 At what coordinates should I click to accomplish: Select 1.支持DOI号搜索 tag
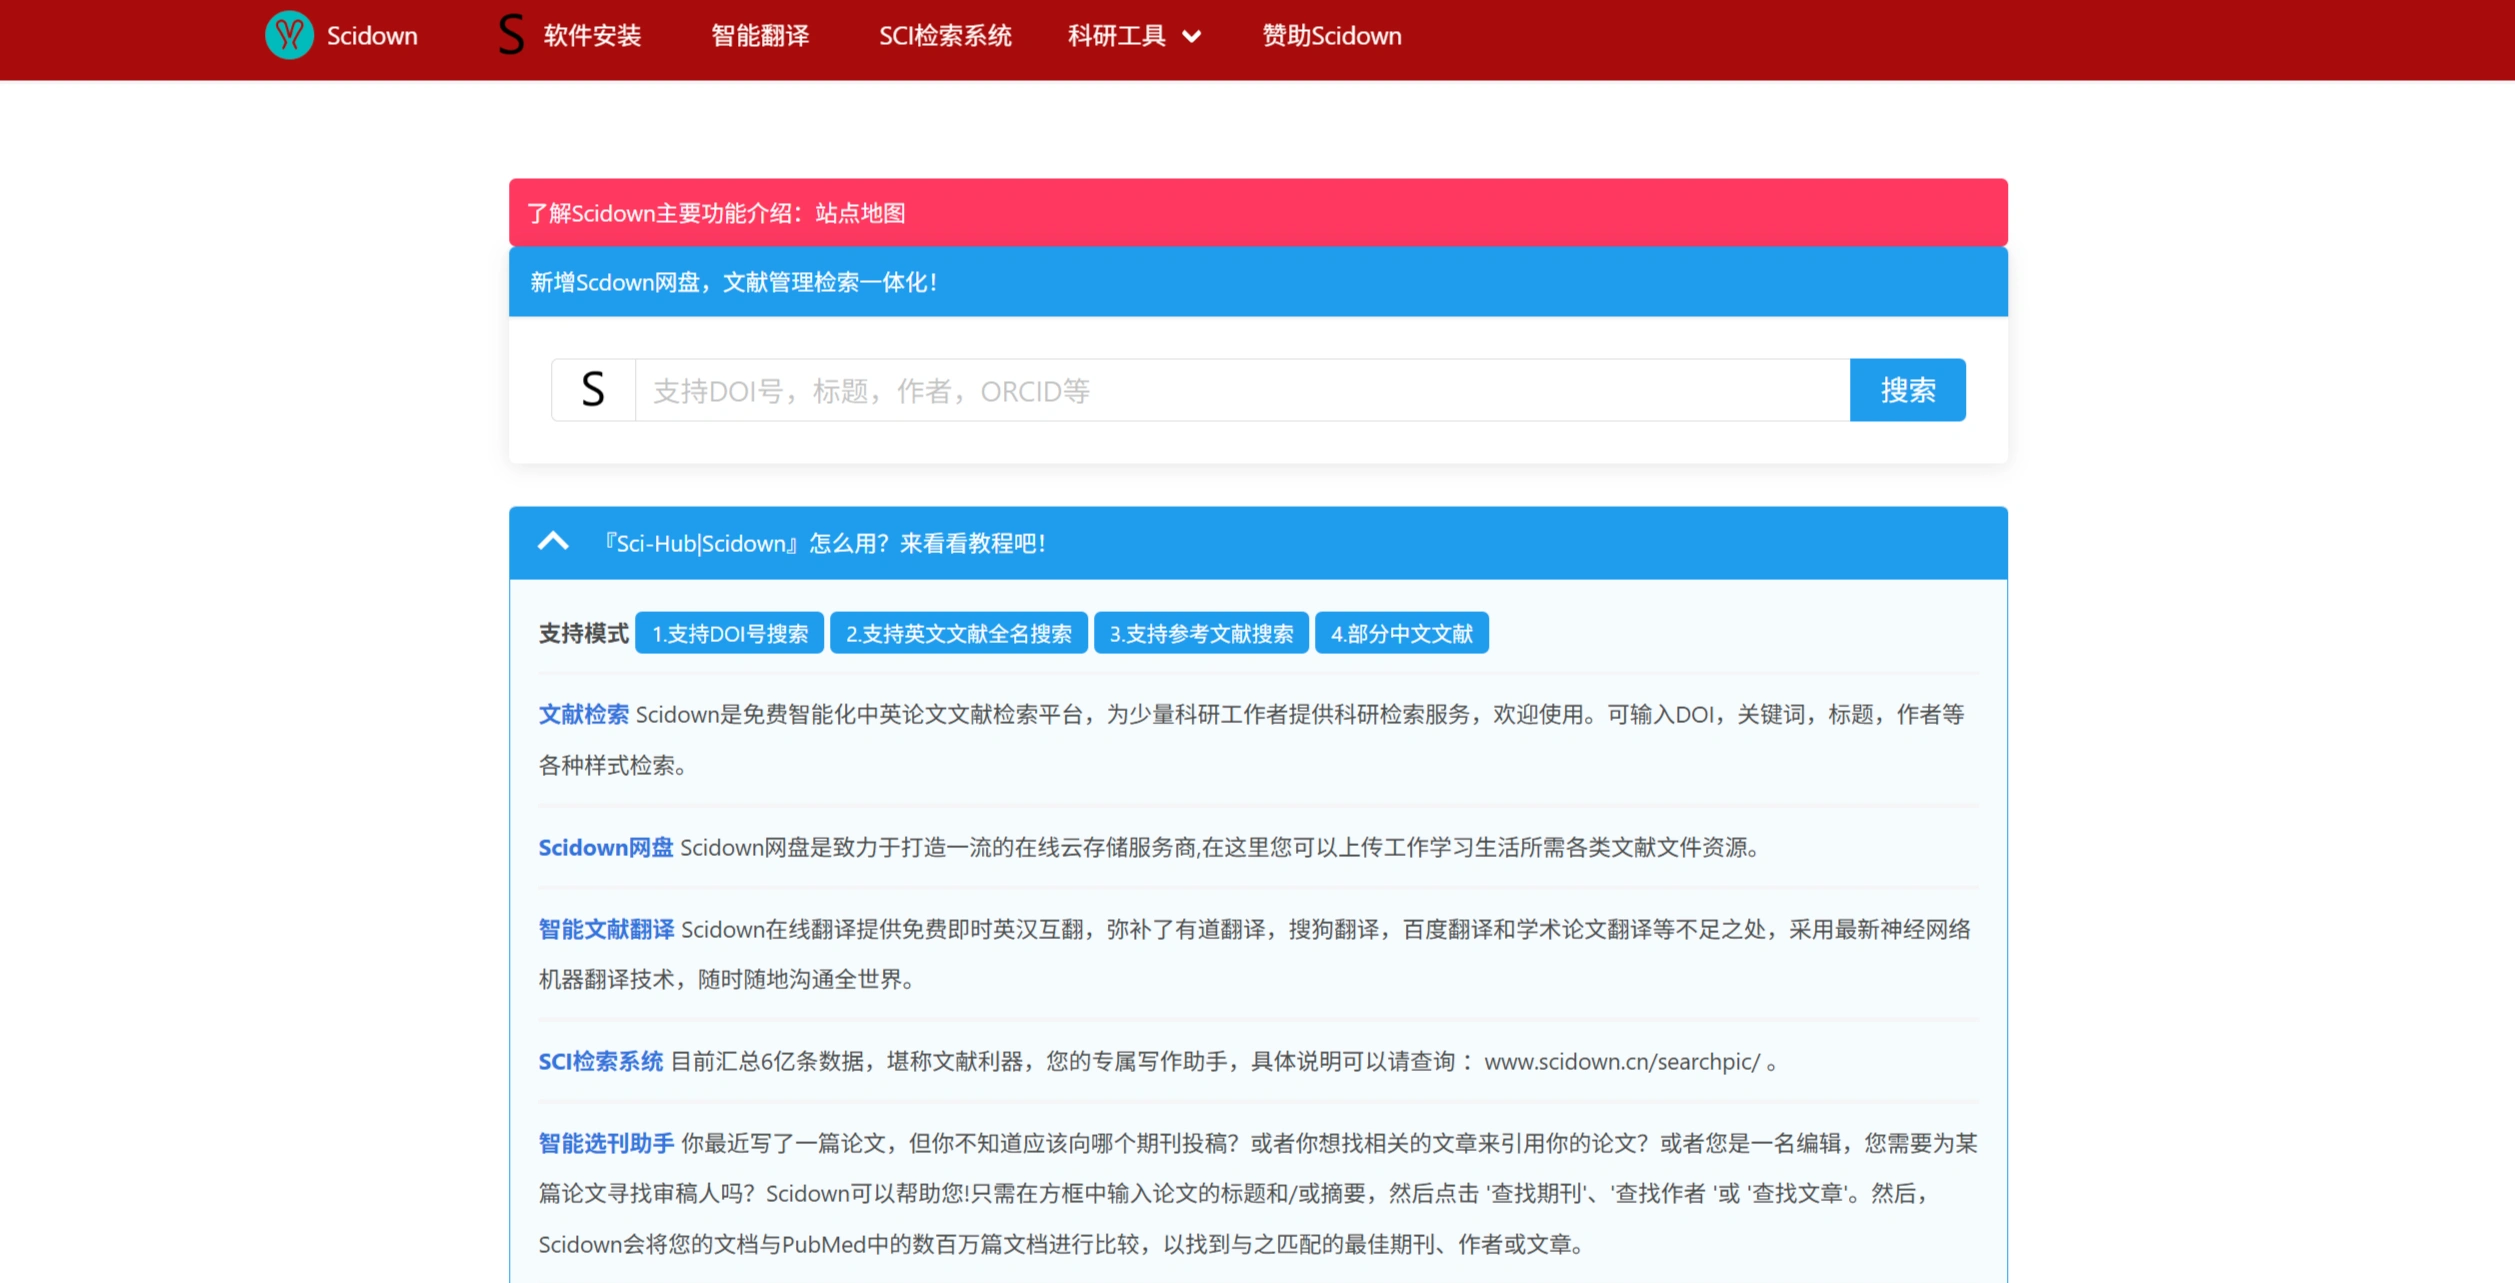point(729,633)
